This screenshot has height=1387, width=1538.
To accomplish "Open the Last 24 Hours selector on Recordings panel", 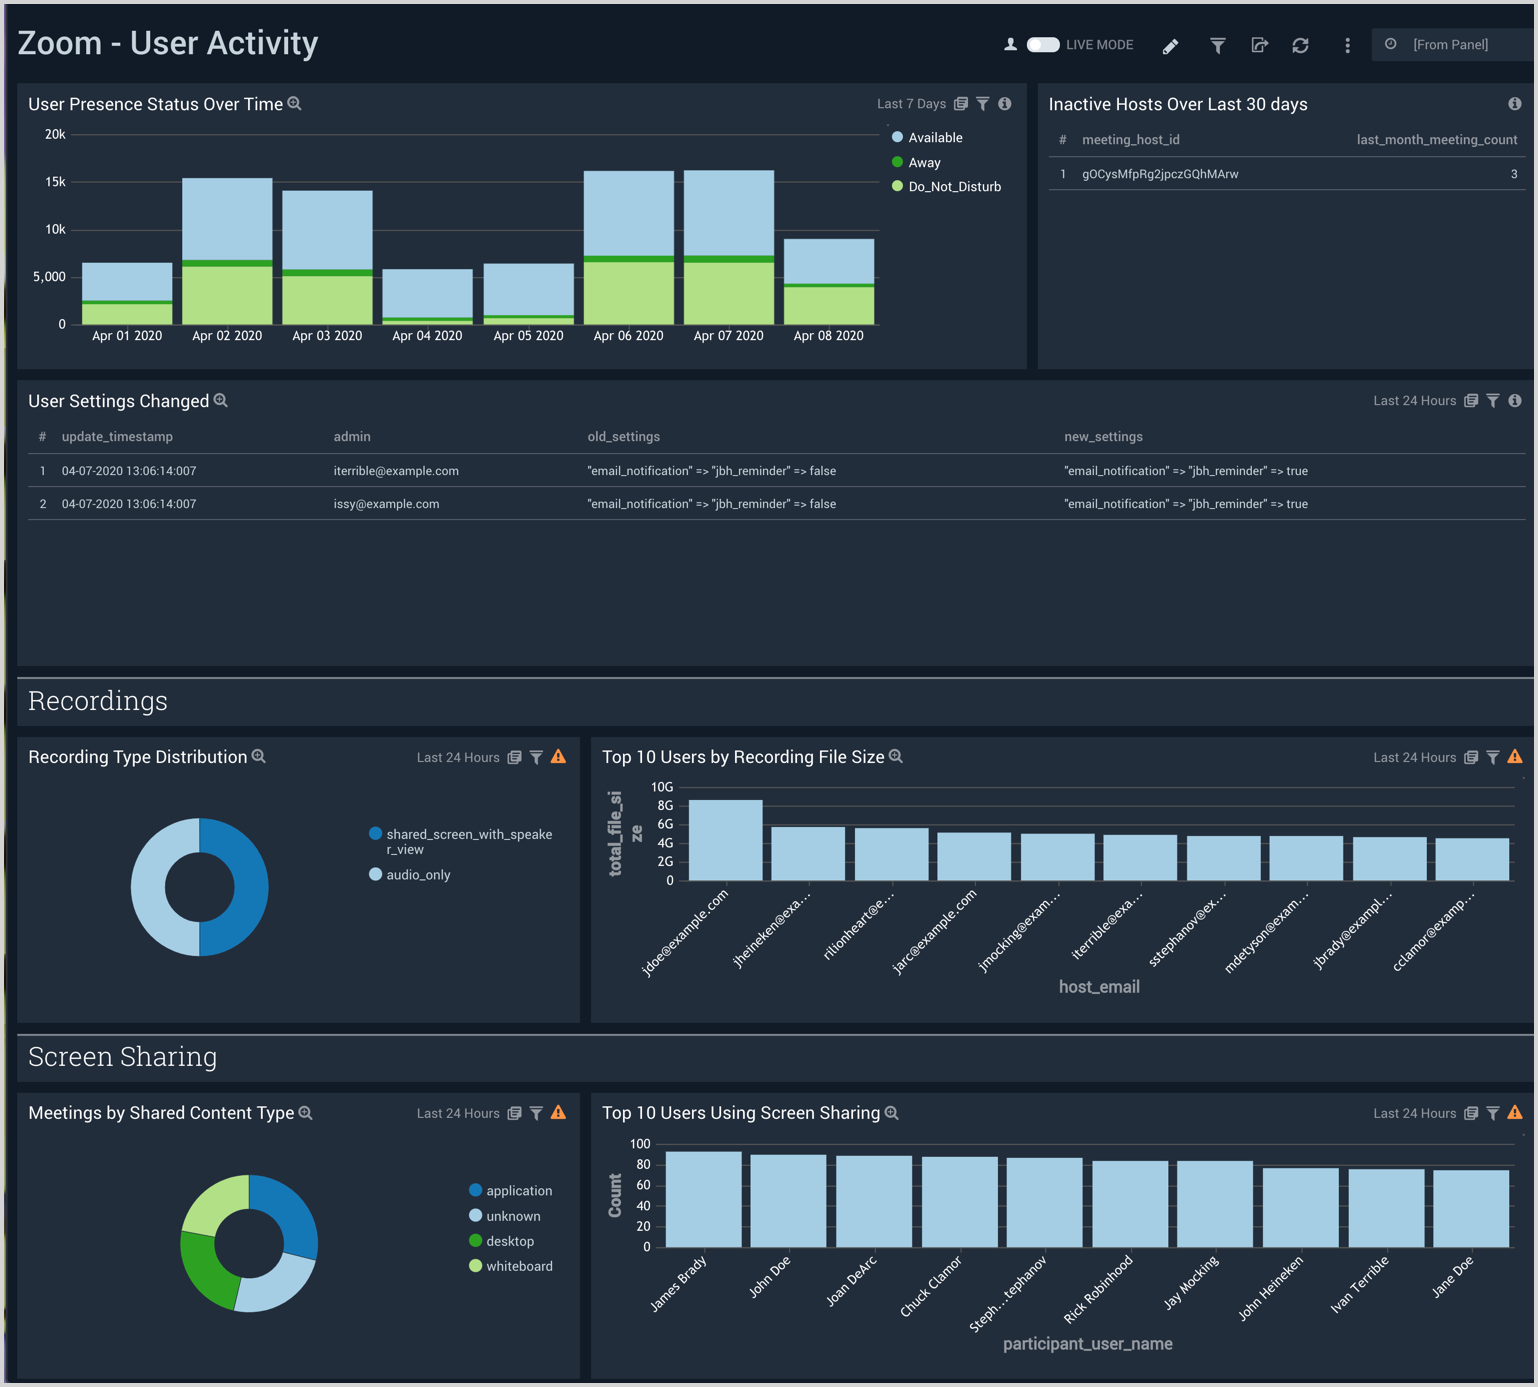I will (460, 757).
